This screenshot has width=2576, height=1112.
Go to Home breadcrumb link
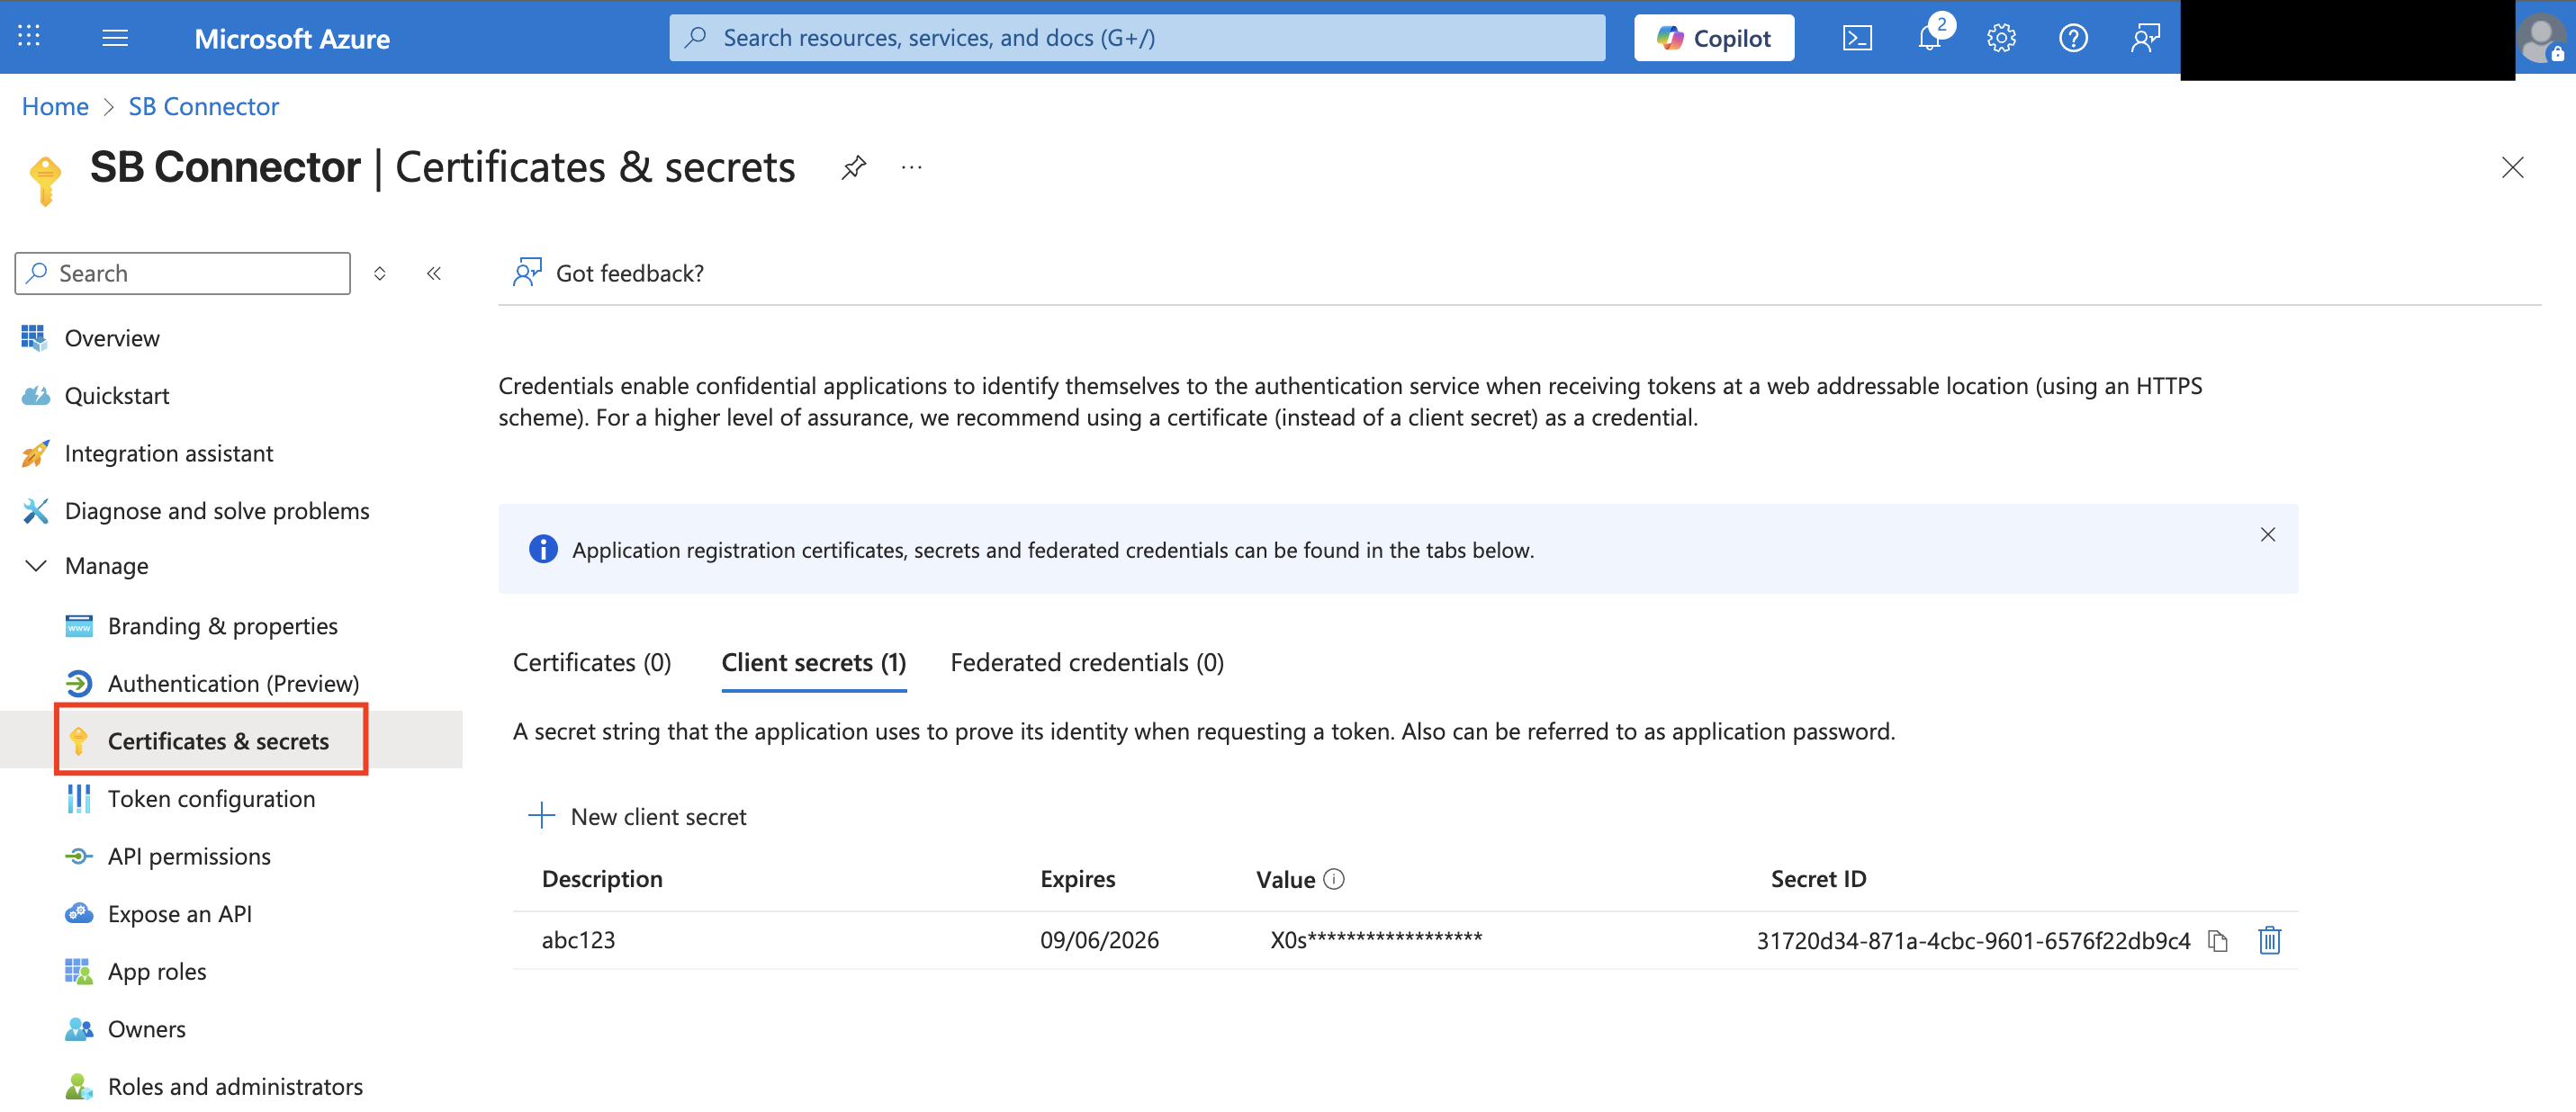[x=55, y=106]
